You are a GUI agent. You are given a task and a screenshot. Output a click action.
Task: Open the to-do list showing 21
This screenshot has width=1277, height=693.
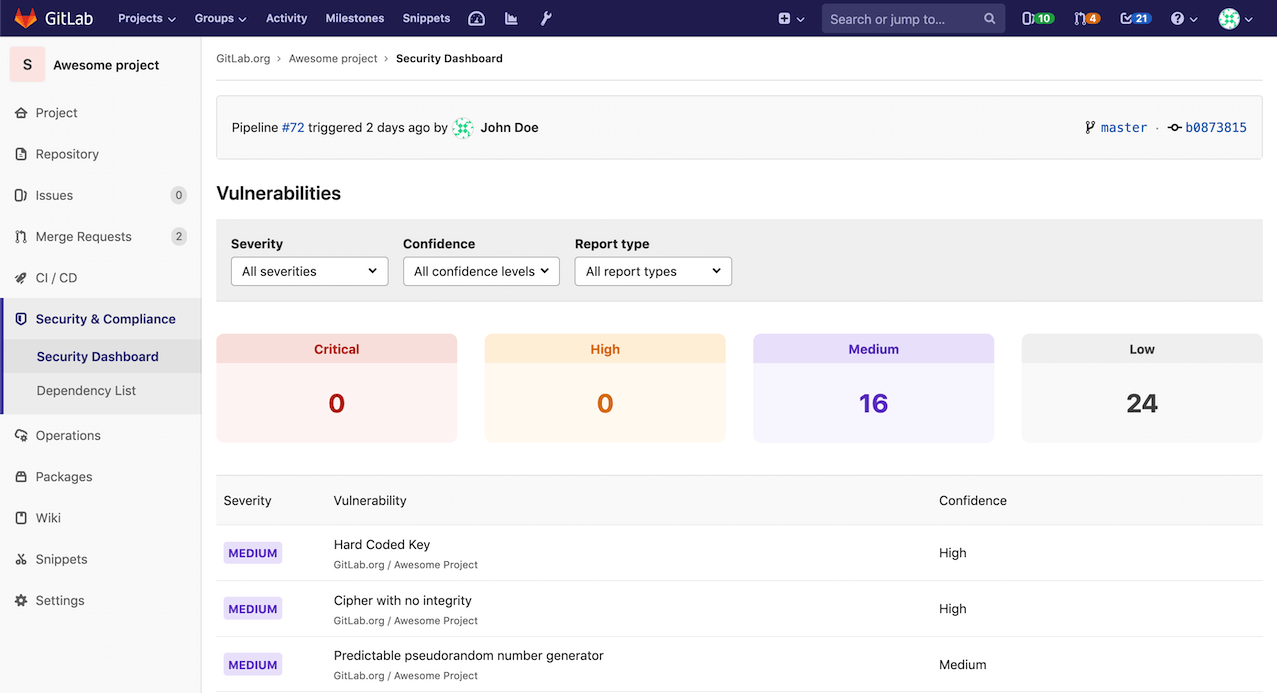tap(1135, 18)
